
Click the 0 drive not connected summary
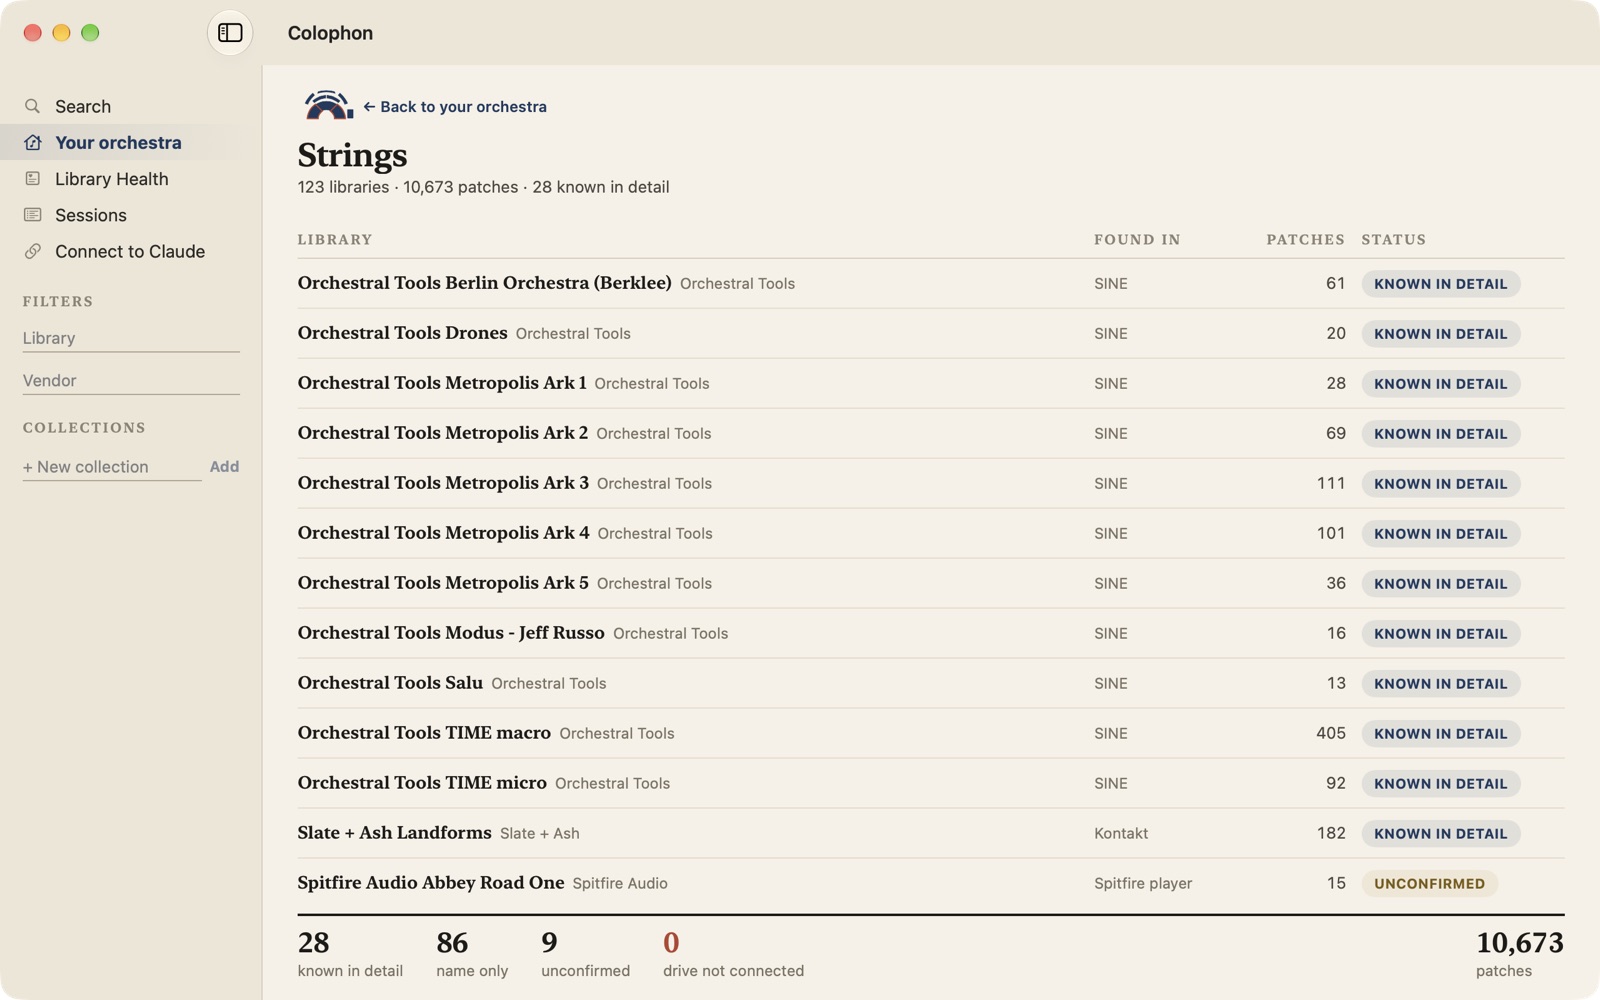tap(733, 954)
